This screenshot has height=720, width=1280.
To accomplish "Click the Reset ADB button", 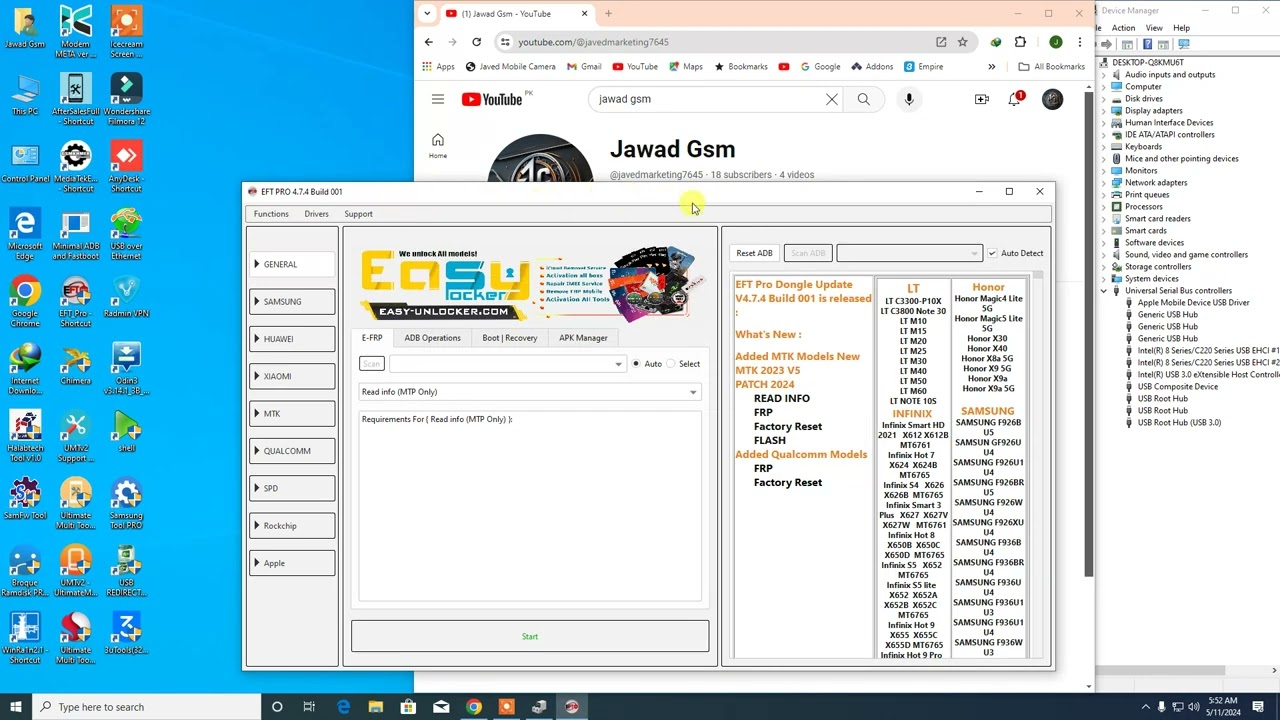I will [754, 253].
